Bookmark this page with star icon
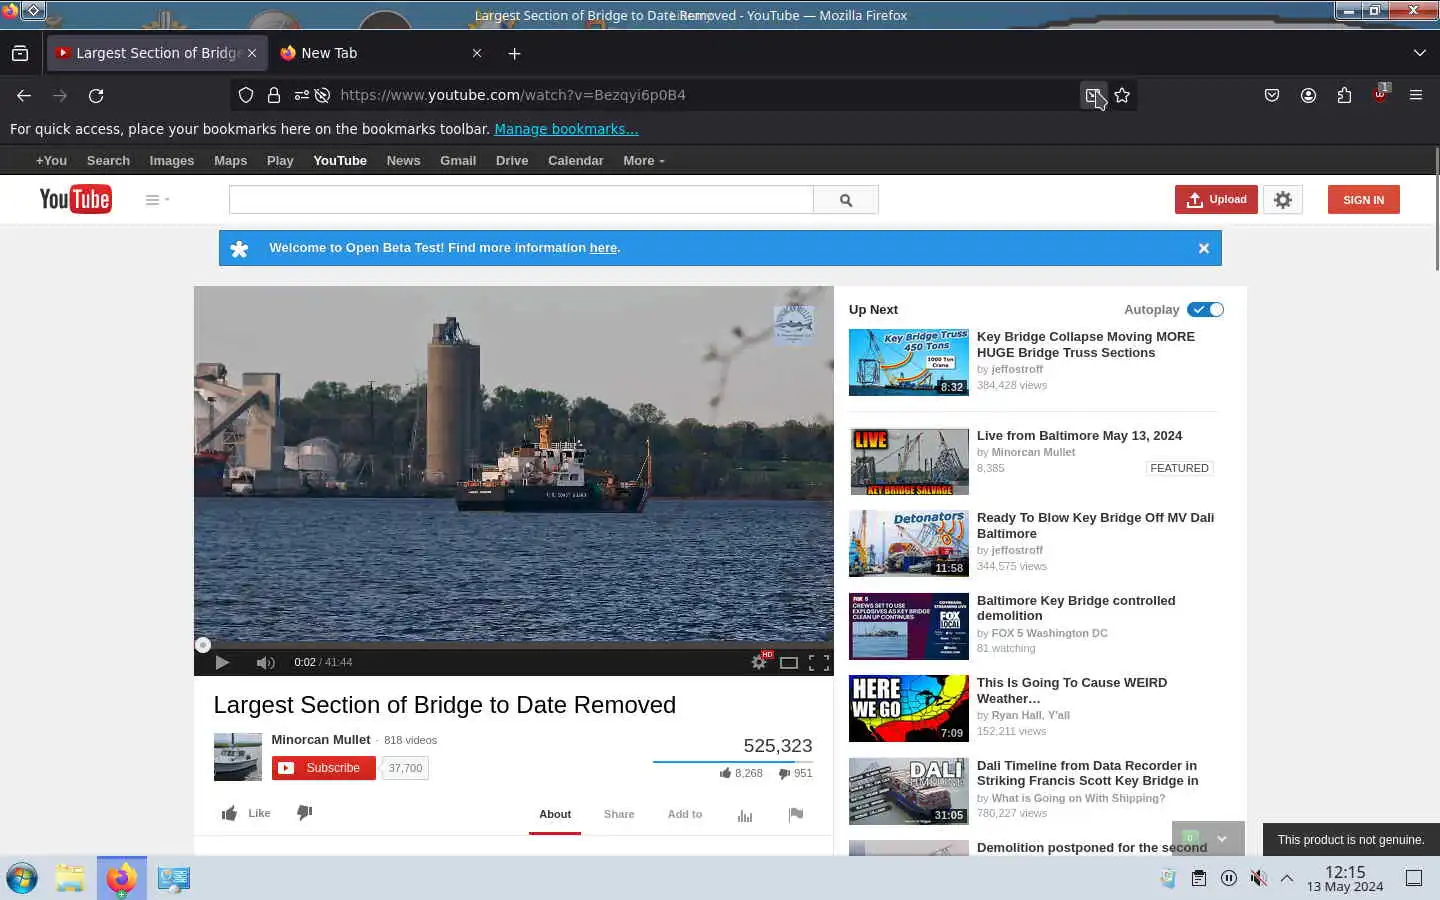Viewport: 1440px width, 900px height. coord(1122,96)
